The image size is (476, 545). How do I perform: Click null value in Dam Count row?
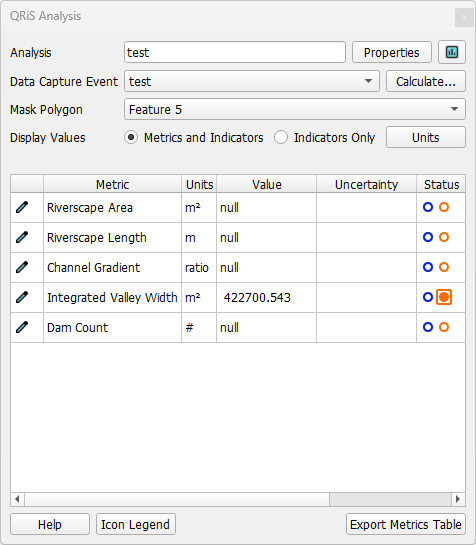point(267,327)
